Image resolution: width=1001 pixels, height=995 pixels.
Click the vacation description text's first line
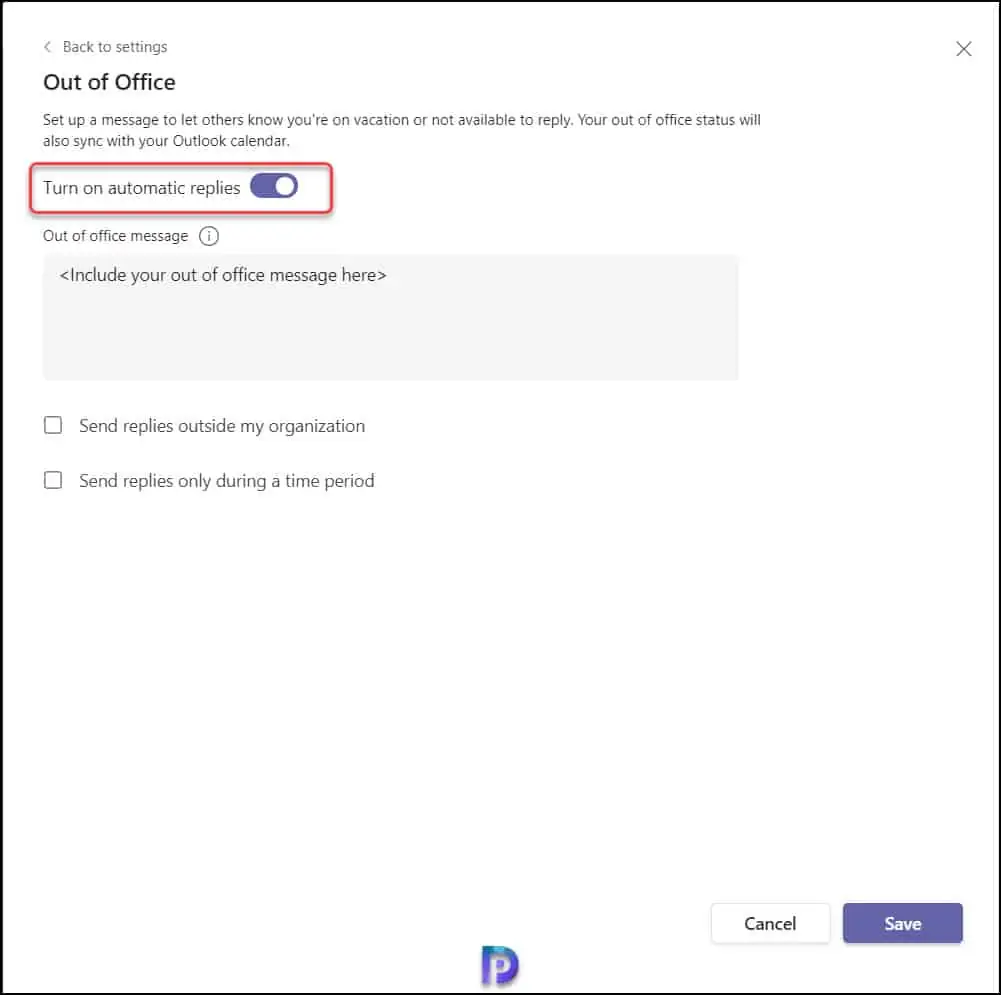(401, 120)
